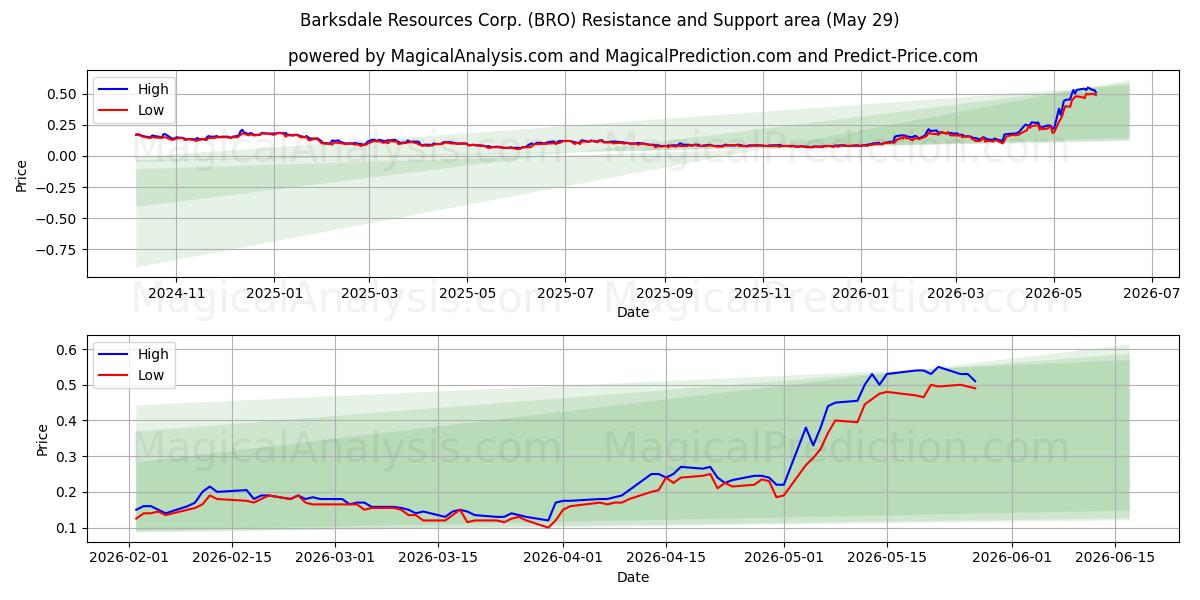Click the 2026-06-01 tick on bottom chart

tap(1012, 559)
